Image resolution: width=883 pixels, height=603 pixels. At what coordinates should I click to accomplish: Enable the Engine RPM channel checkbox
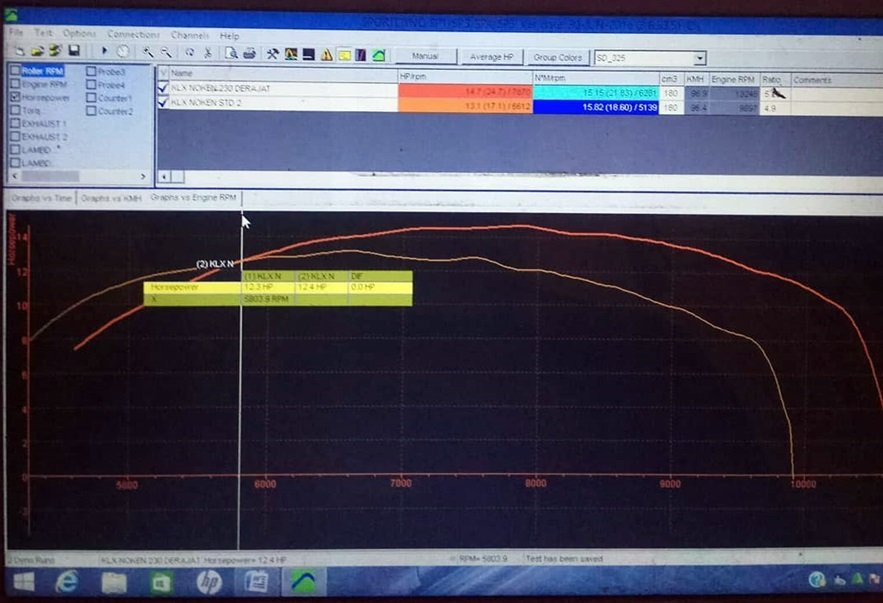coord(15,85)
